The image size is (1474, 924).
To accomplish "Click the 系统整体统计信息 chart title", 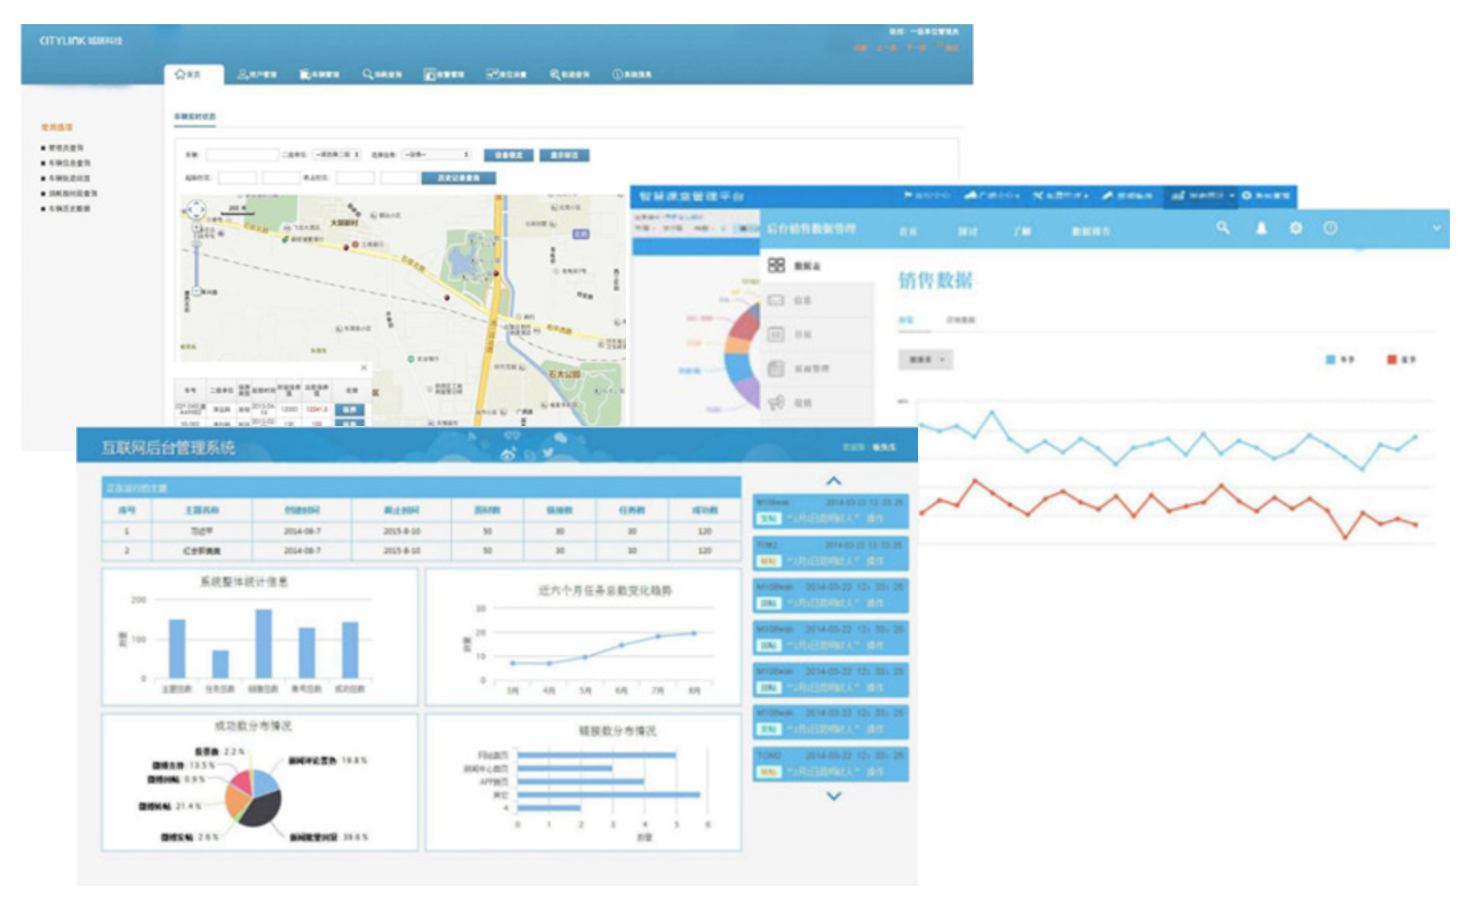I will pyautogui.click(x=244, y=582).
